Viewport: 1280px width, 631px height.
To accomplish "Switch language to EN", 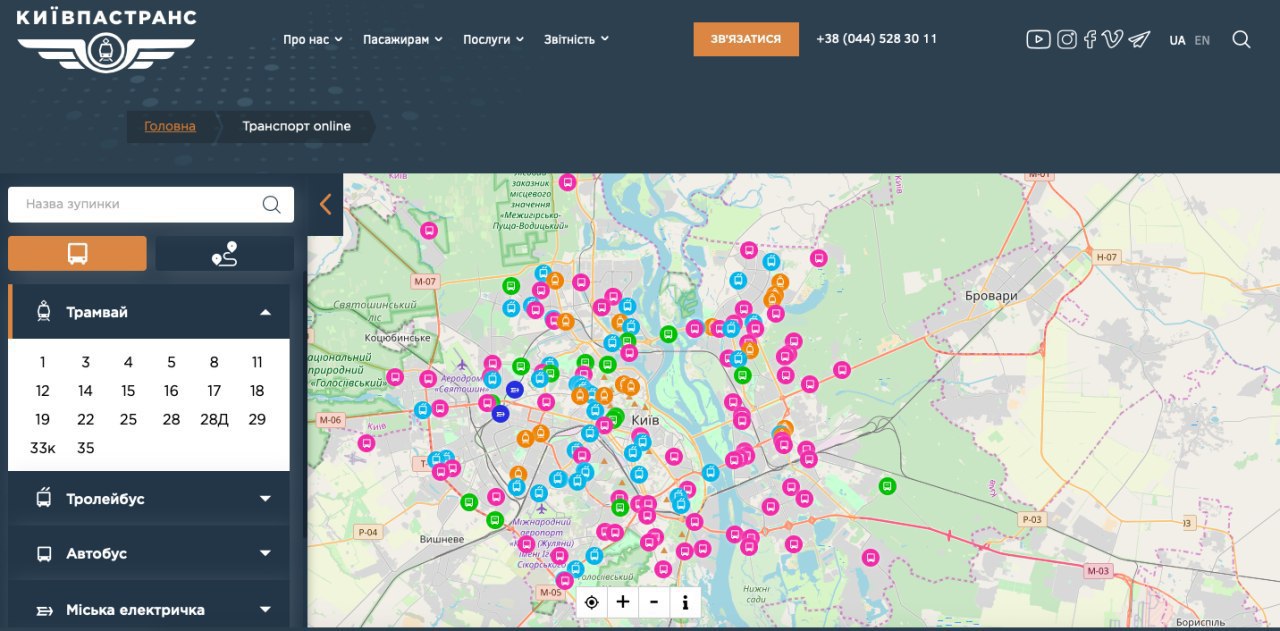I will (1202, 40).
